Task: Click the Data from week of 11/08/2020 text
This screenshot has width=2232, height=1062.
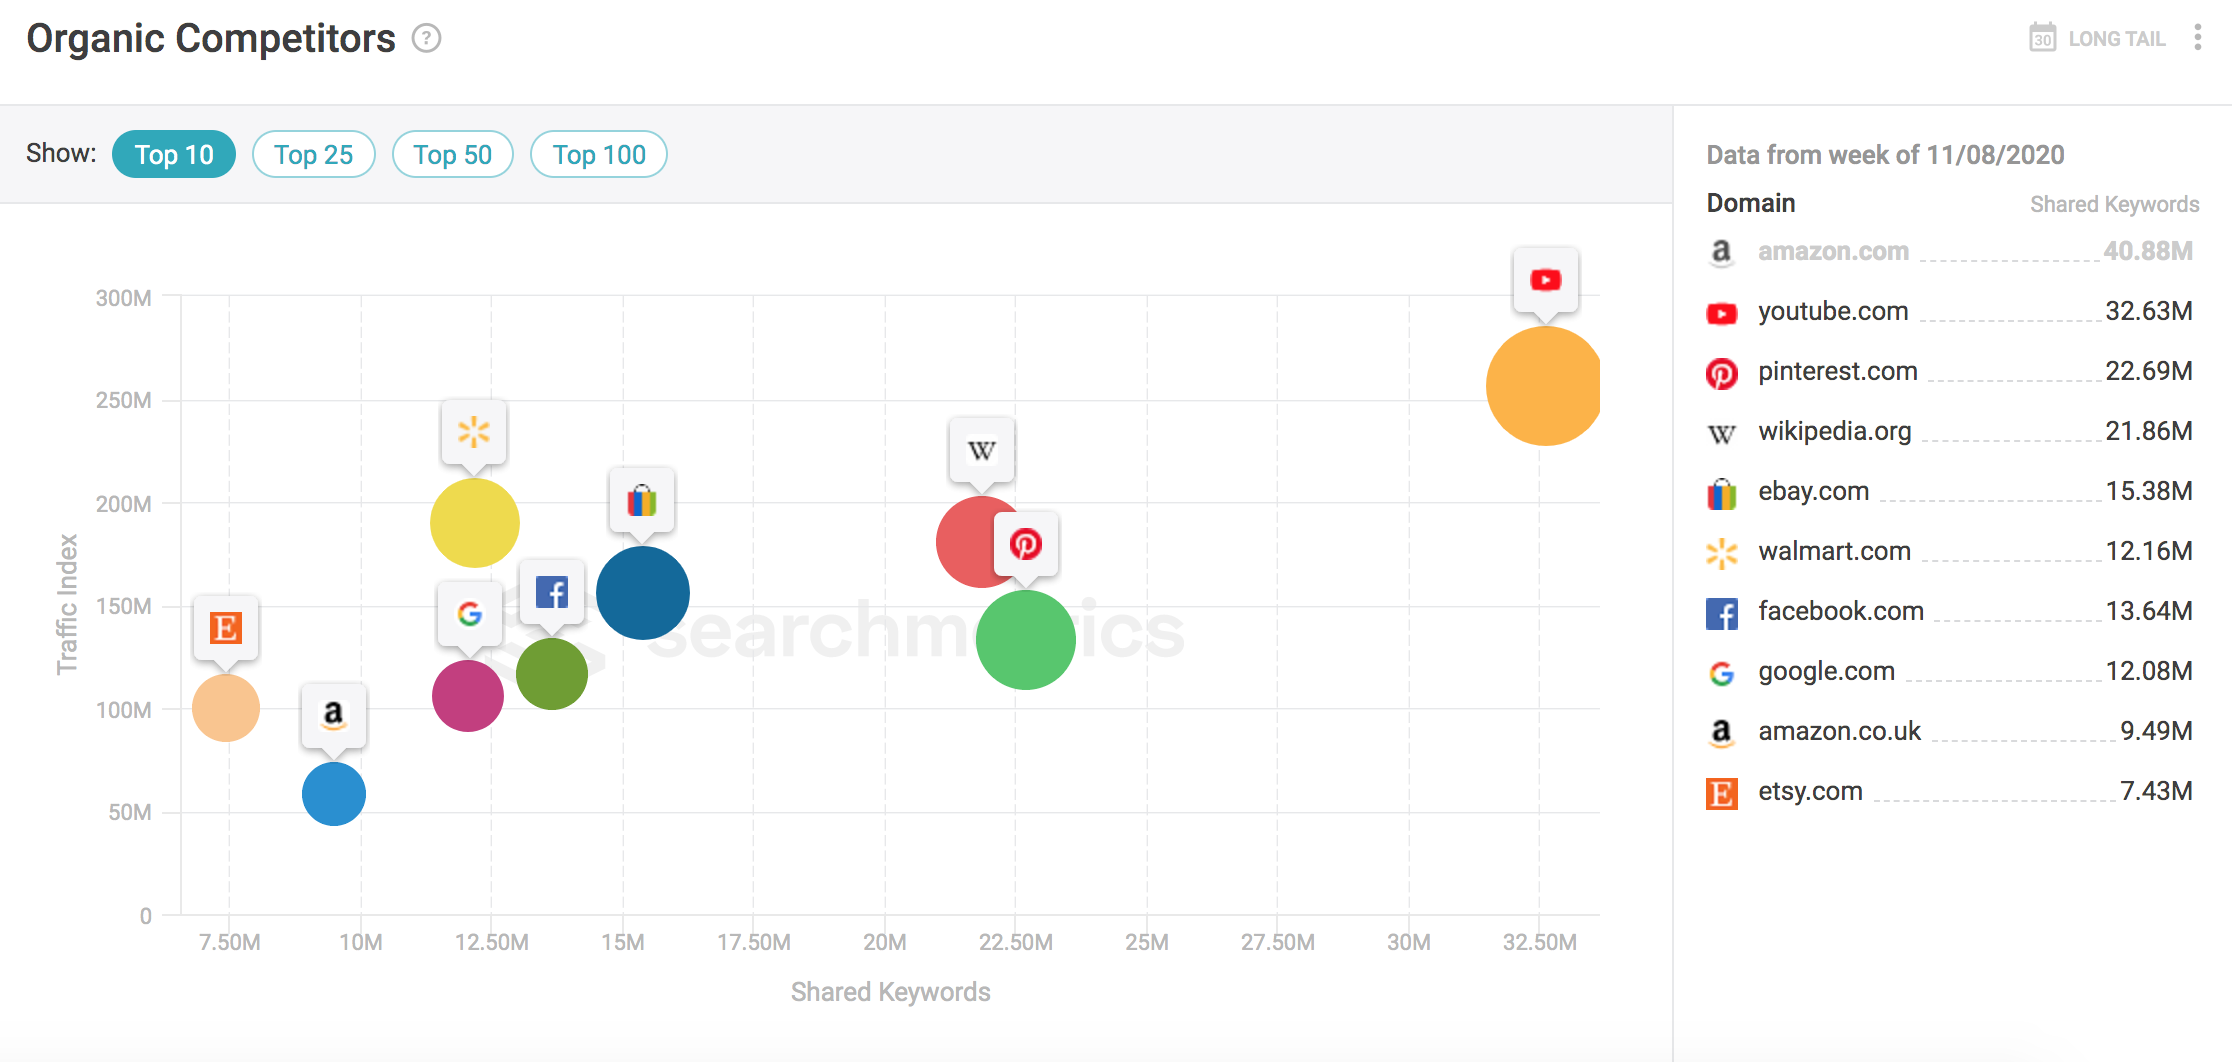Action: (1885, 155)
